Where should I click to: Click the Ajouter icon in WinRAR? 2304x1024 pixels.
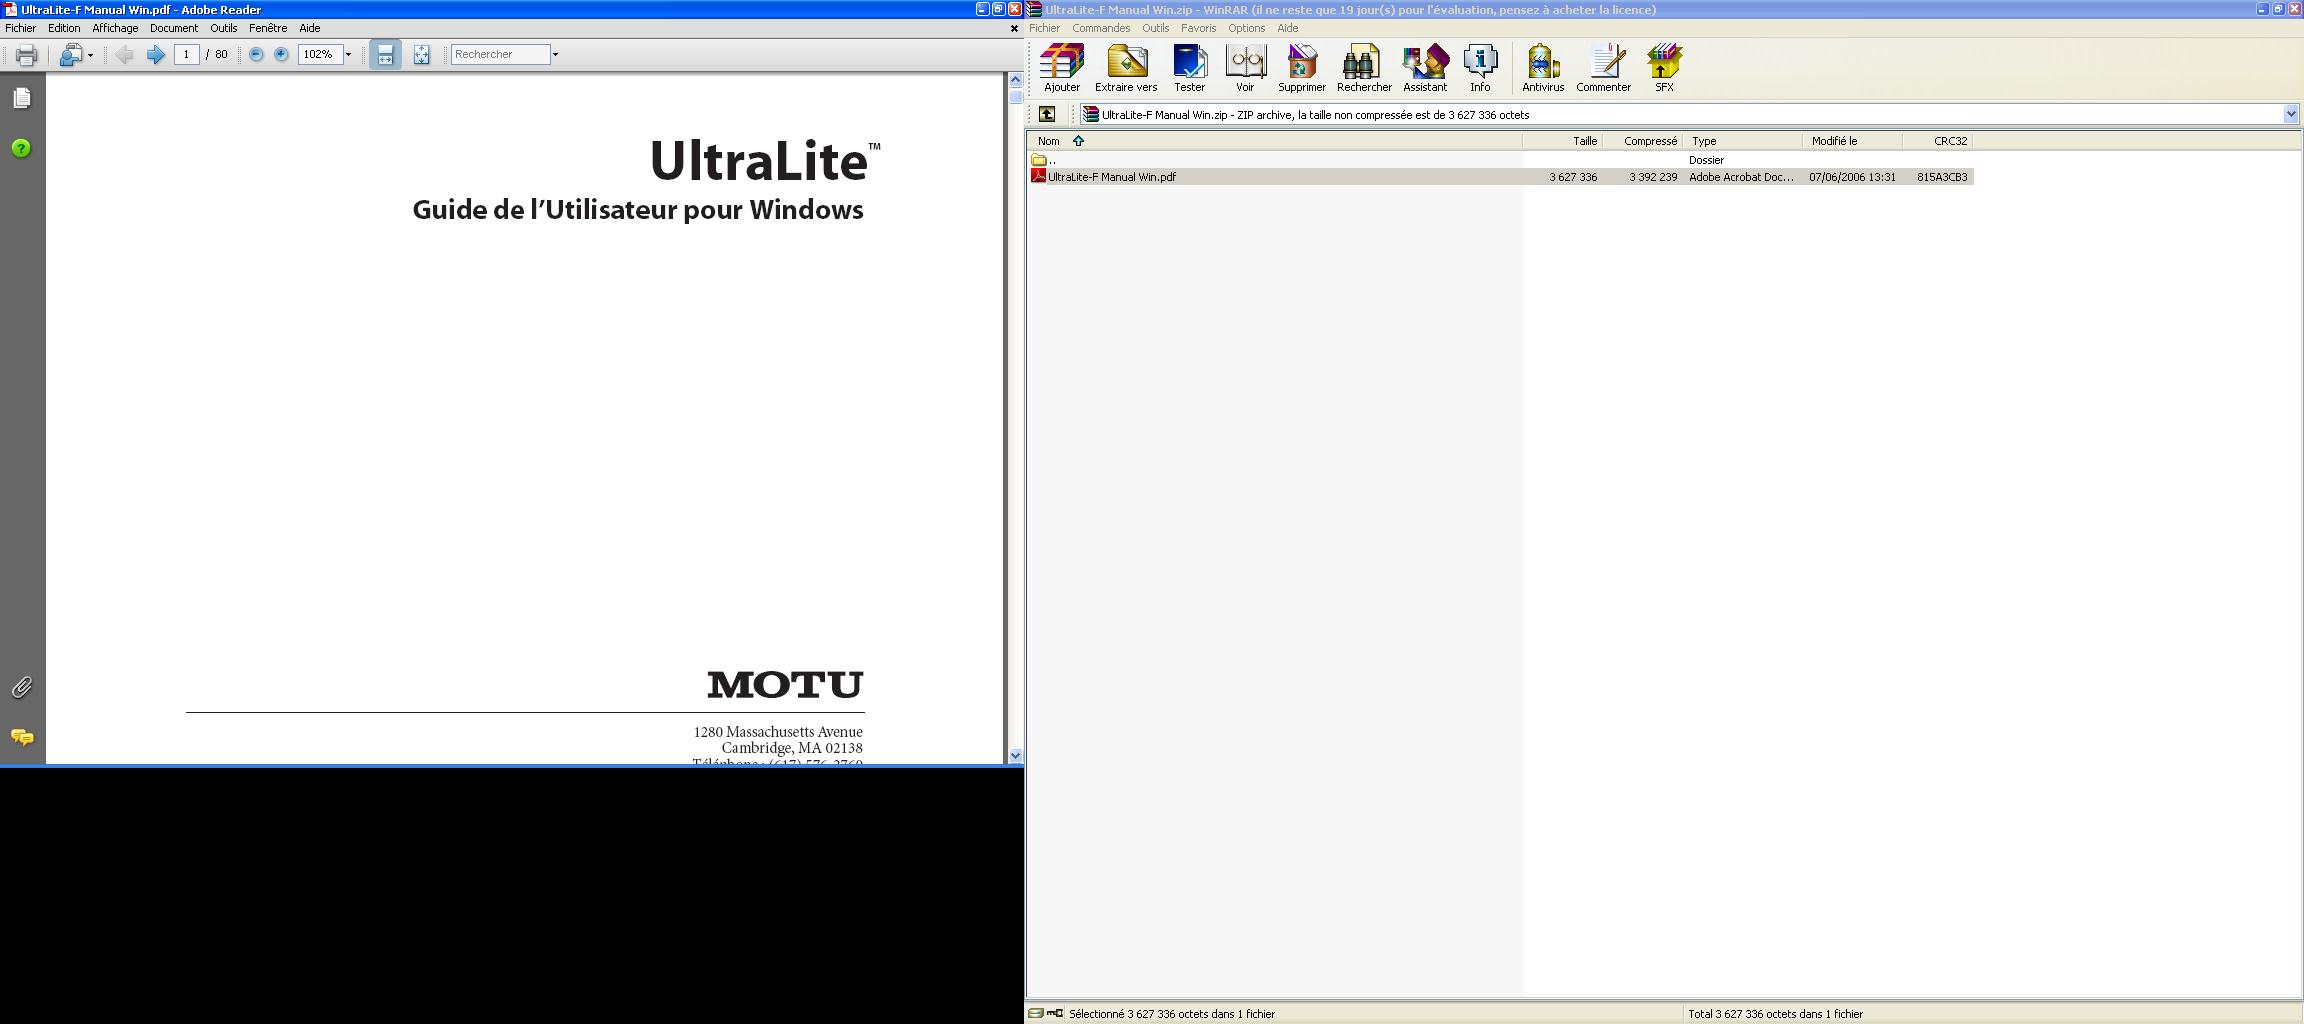coord(1062,68)
